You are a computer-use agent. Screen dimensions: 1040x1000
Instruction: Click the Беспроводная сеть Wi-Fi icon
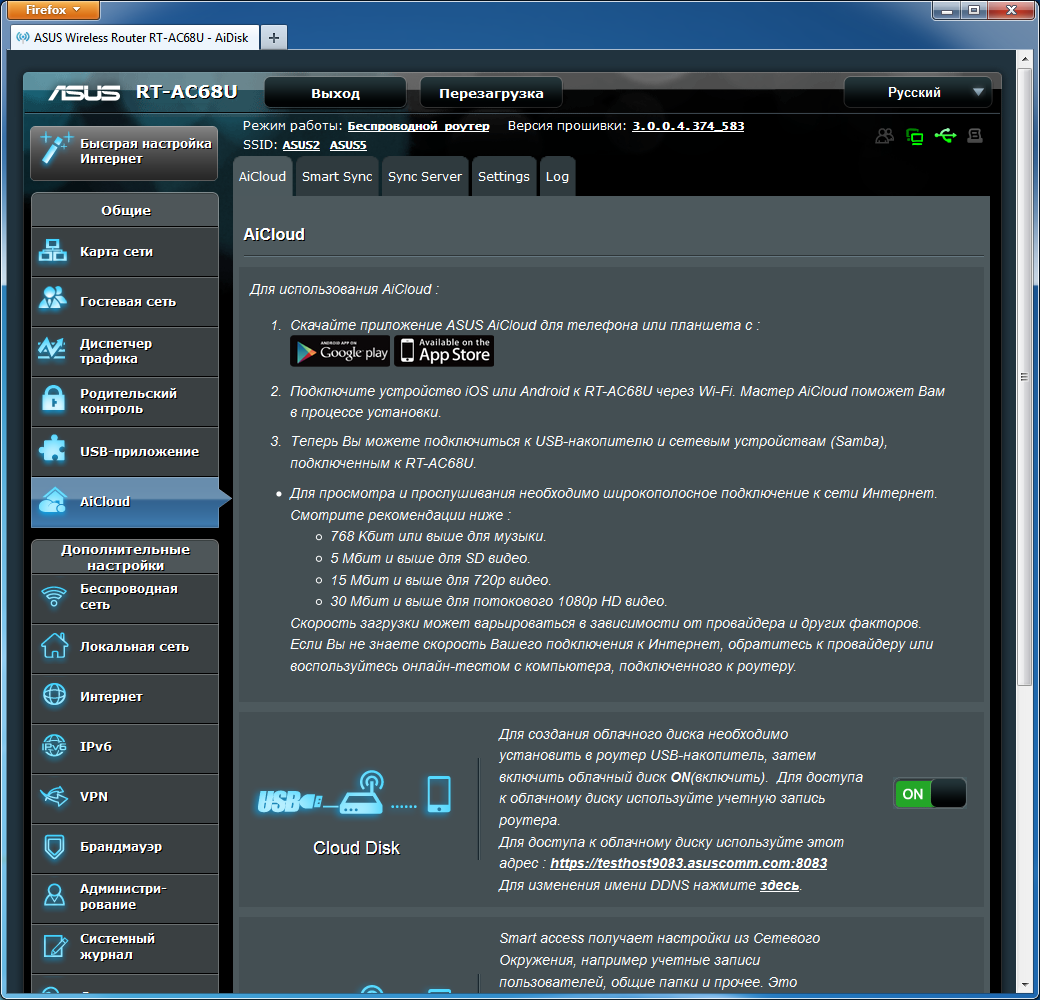(54, 596)
